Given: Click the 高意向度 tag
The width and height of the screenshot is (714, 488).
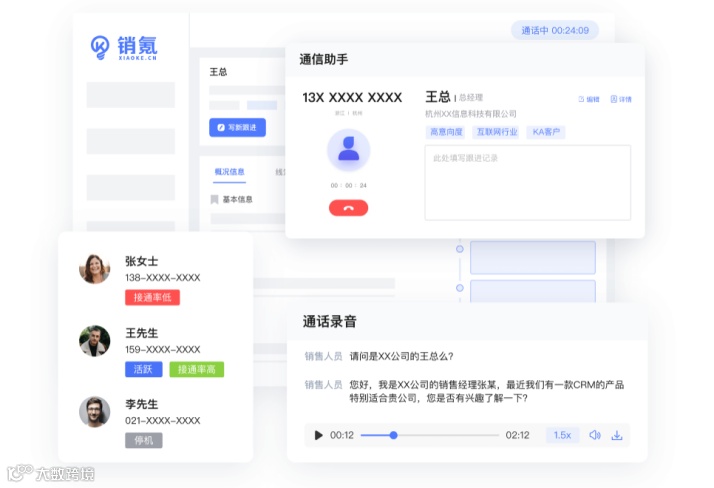Looking at the screenshot, I should (446, 132).
